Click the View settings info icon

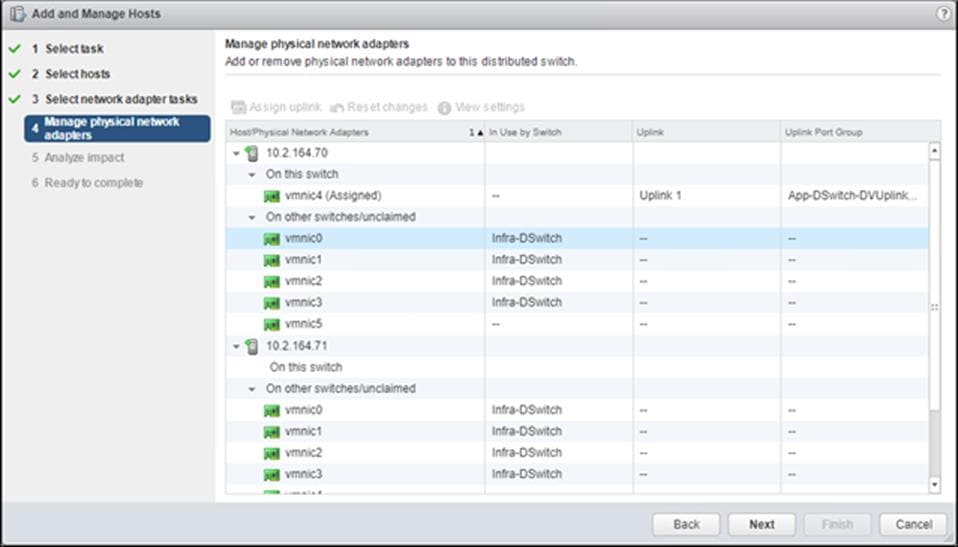point(444,108)
